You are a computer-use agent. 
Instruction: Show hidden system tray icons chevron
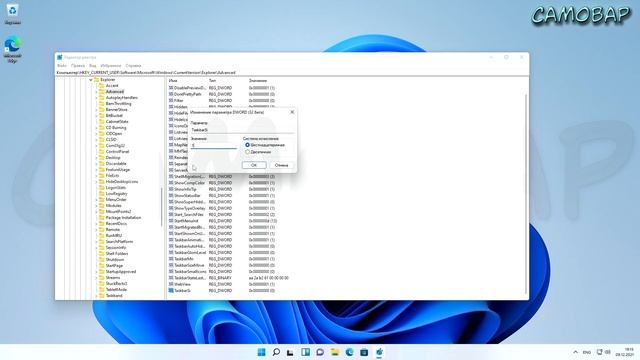tap(576, 352)
